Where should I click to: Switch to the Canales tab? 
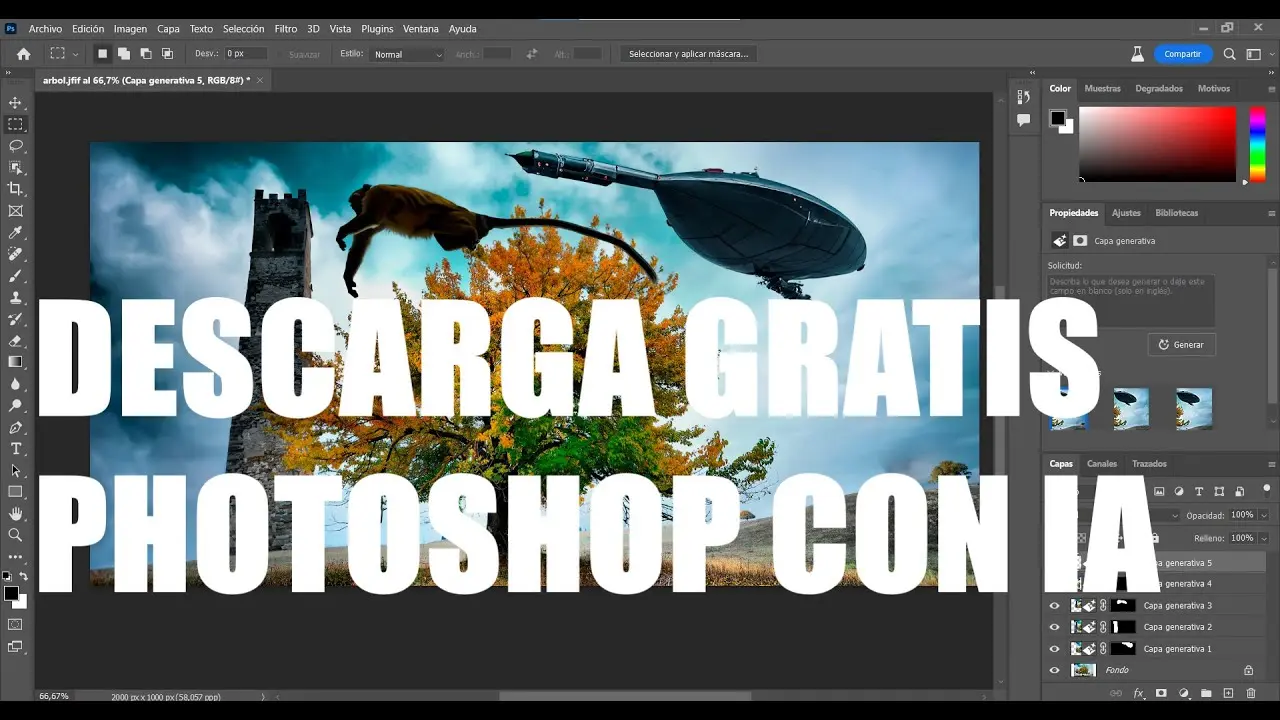(x=1102, y=464)
